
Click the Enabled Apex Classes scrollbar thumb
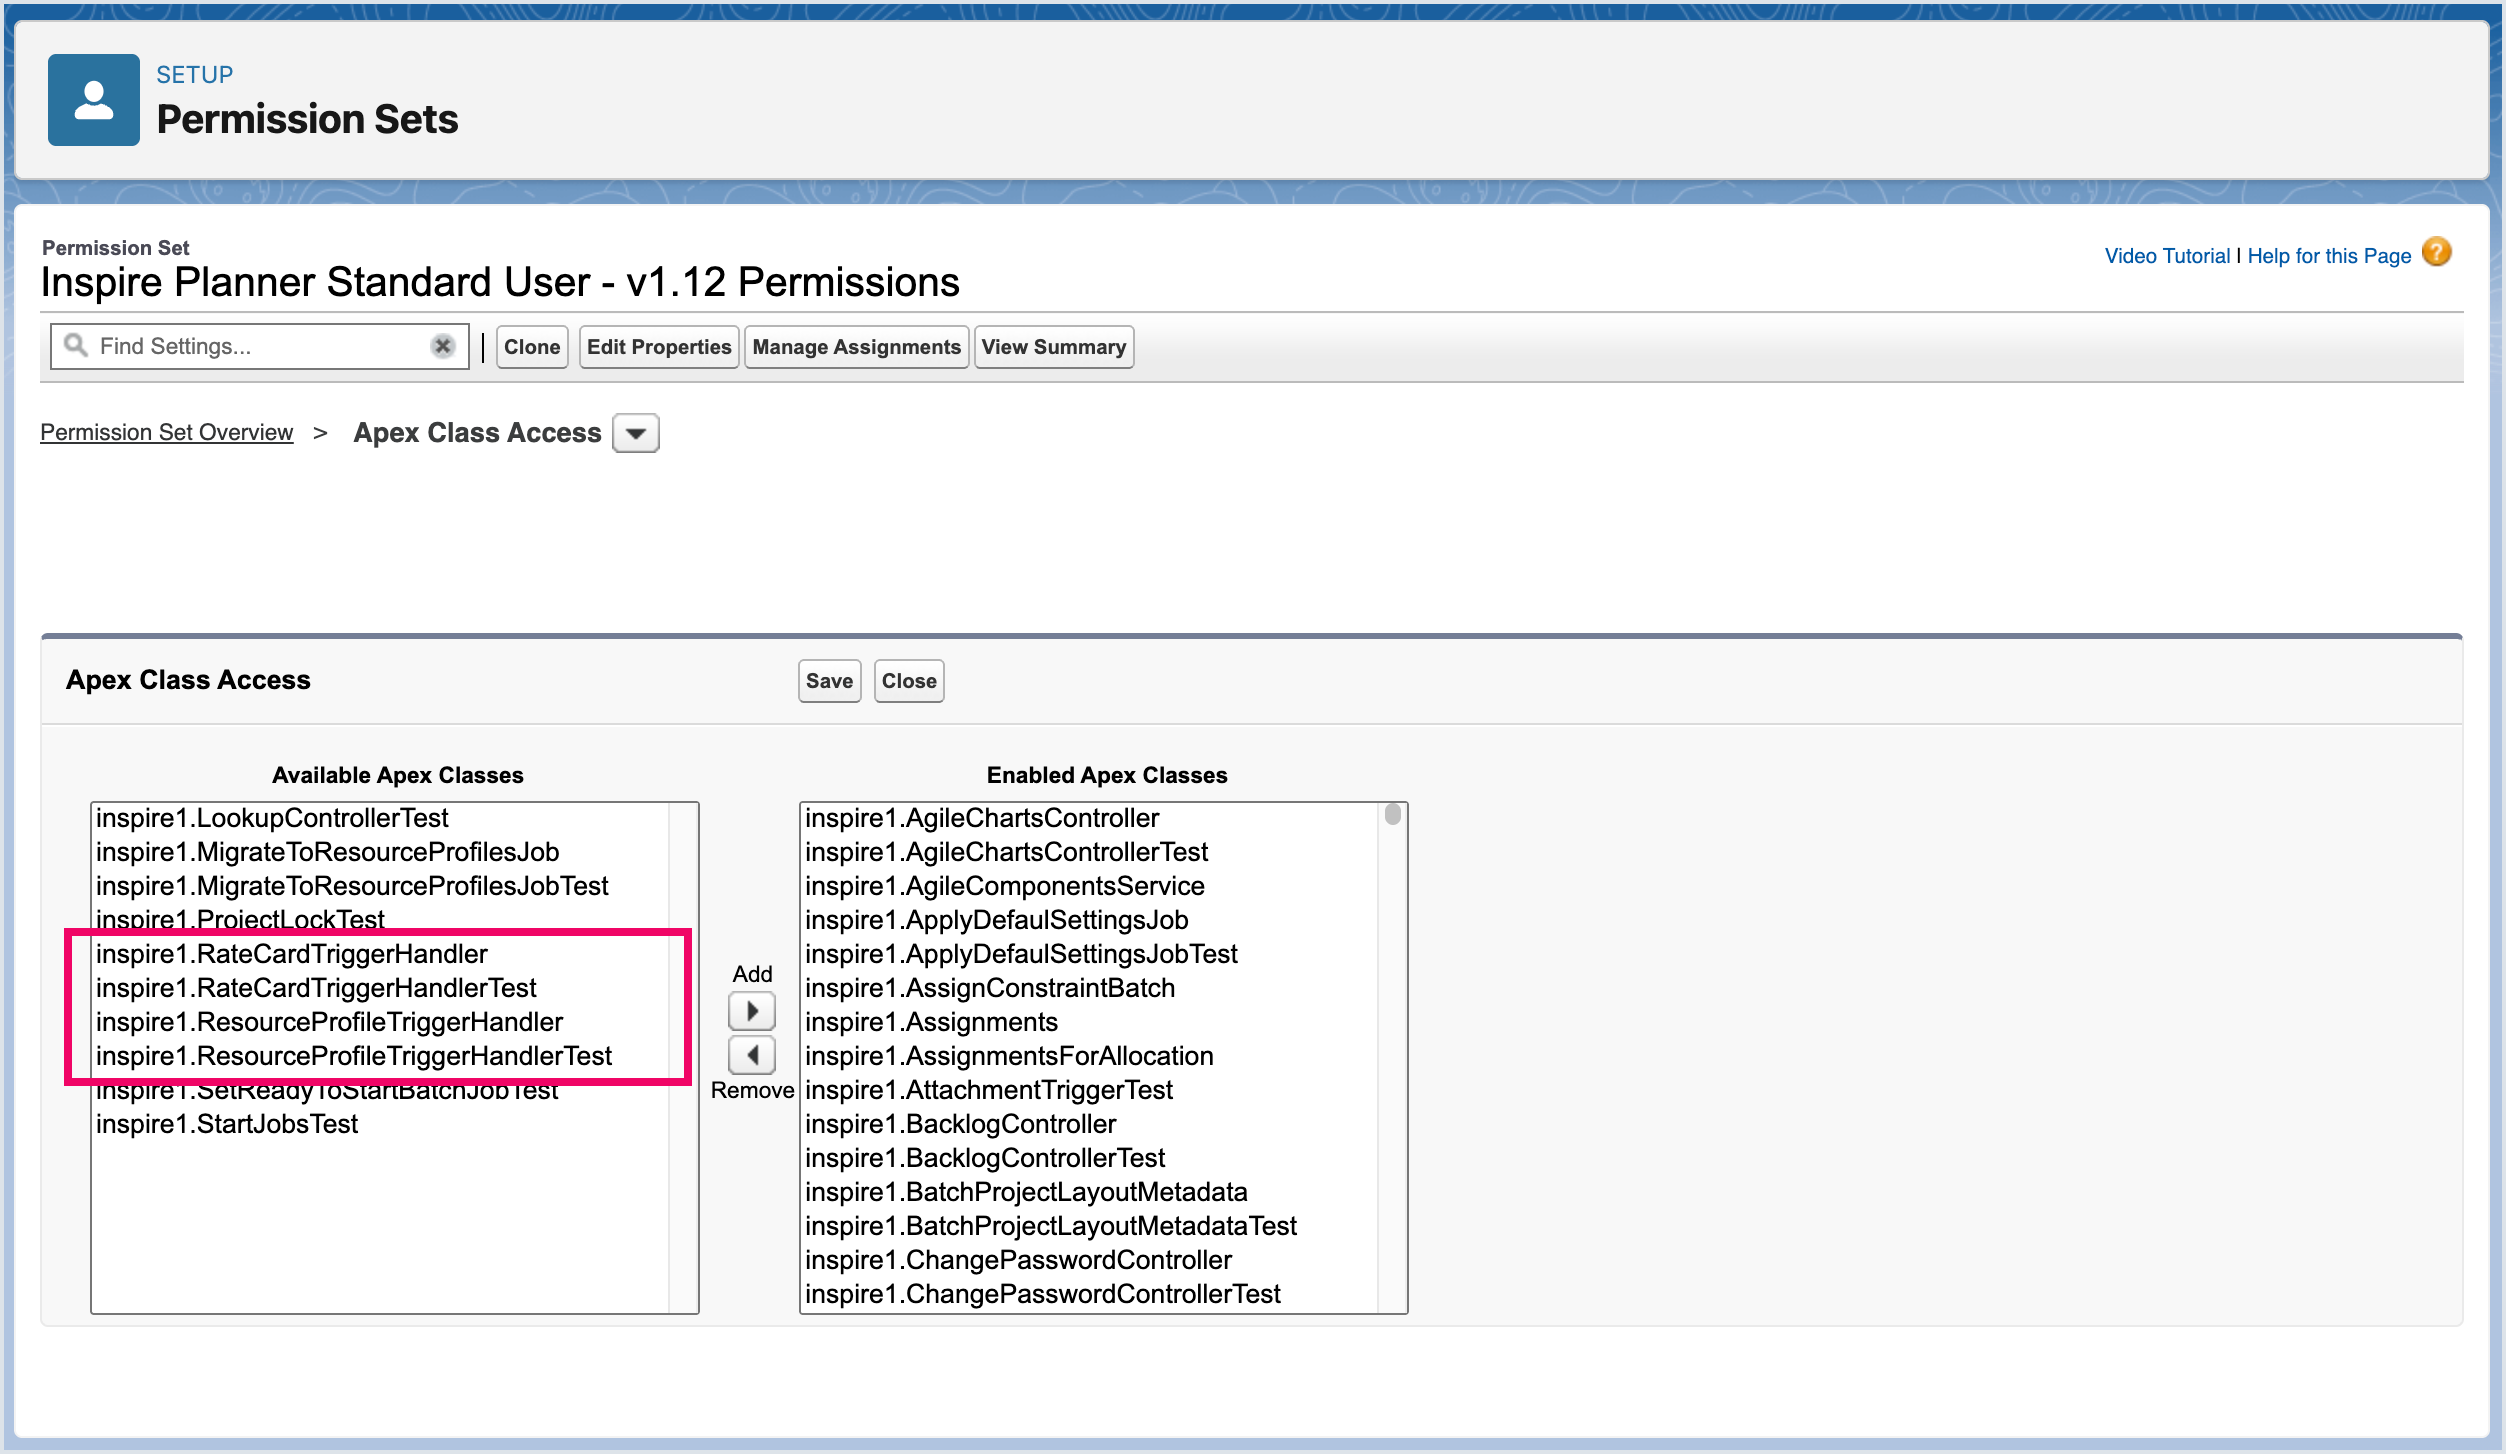(1392, 815)
